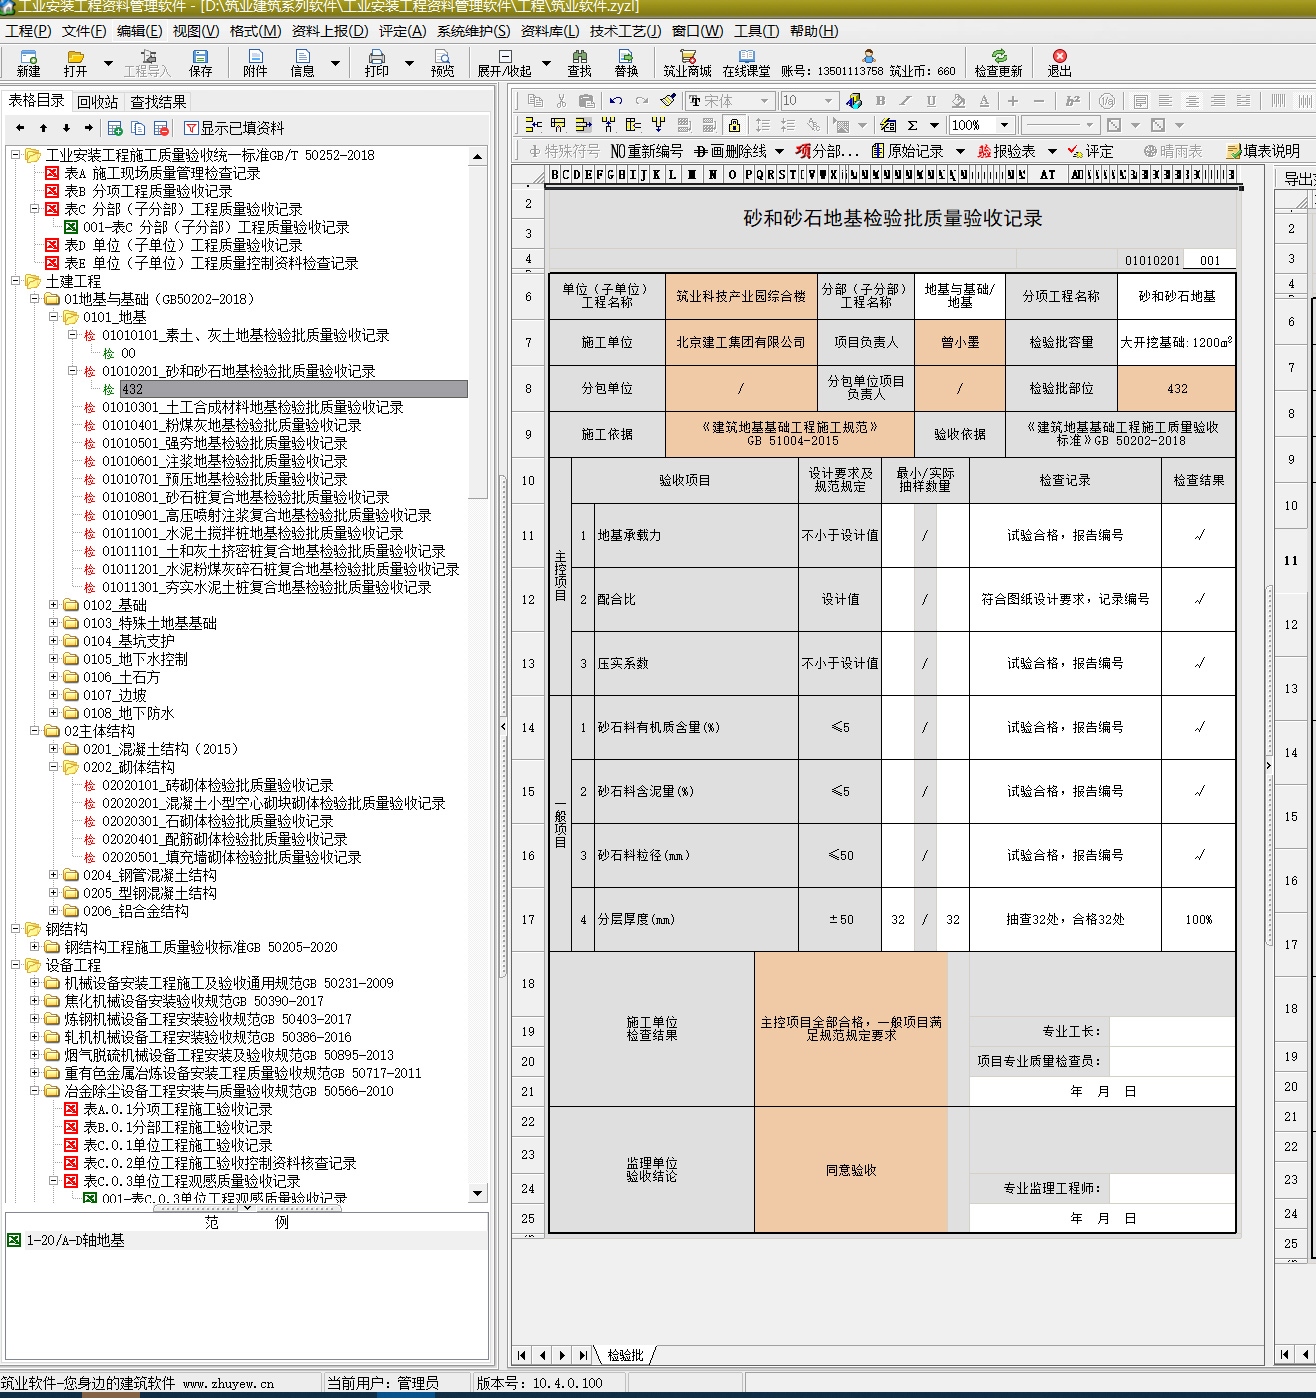Switch to the 查找结果 tab

pos(158,102)
